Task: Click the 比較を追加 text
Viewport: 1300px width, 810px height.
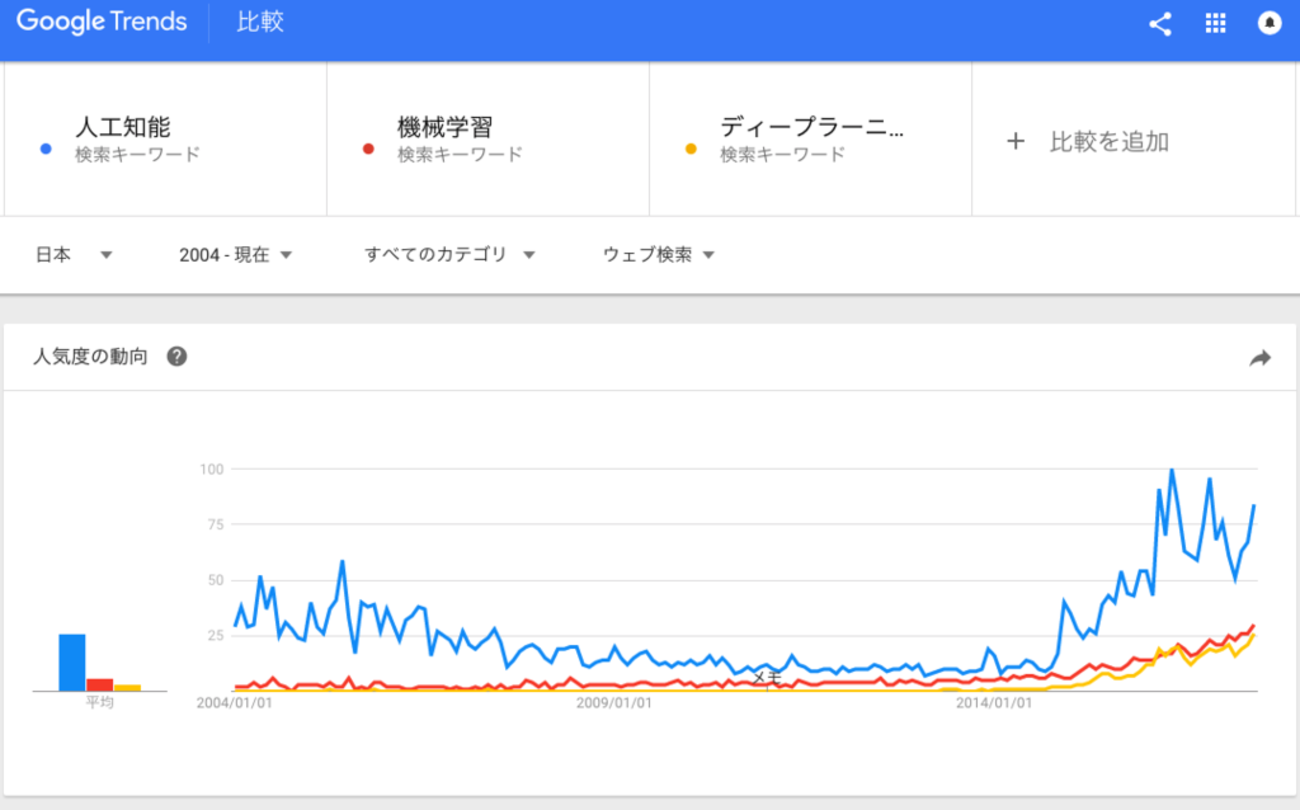Action: click(1109, 142)
